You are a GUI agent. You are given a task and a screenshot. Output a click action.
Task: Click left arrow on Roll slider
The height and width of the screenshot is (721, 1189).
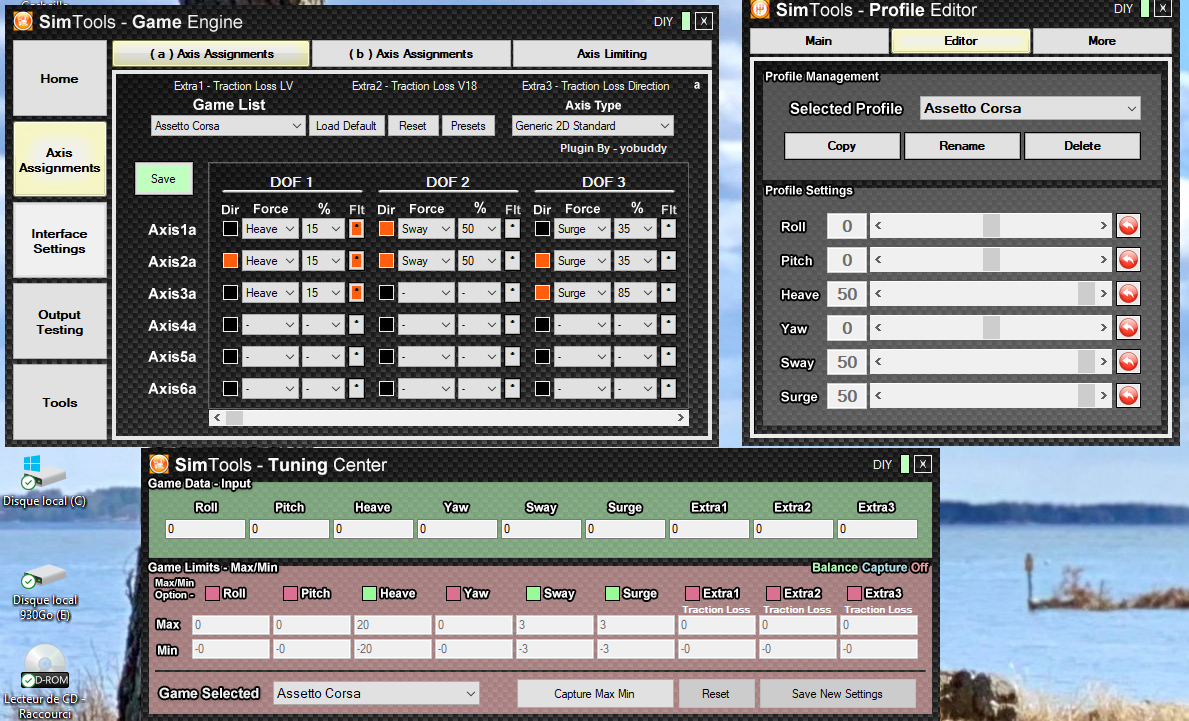(878, 226)
